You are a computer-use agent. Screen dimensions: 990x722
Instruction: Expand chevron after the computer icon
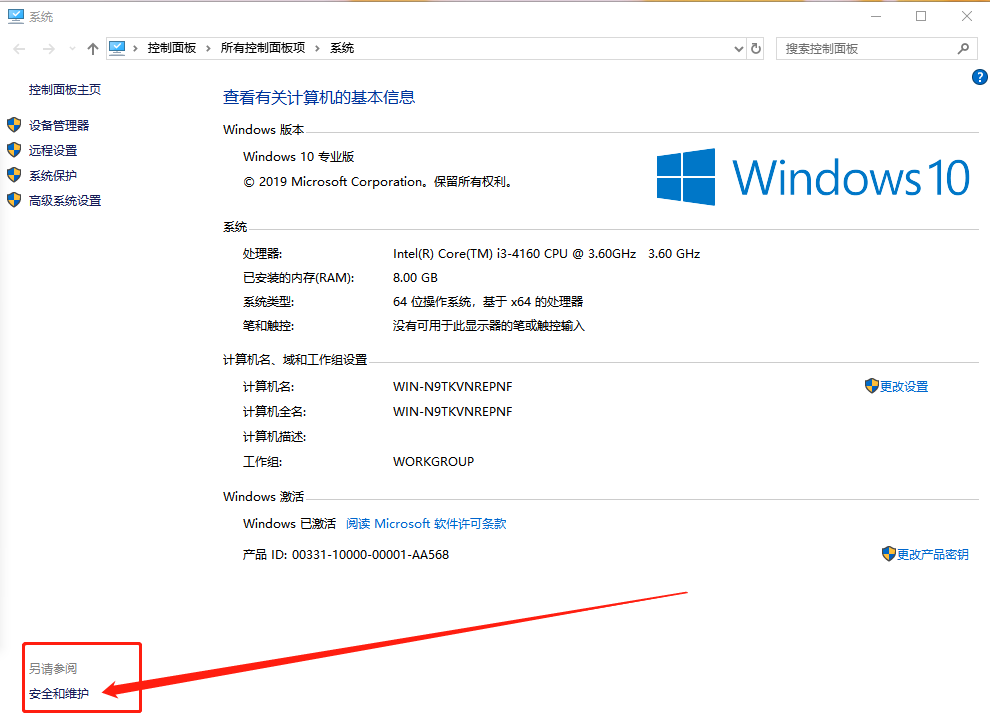(135, 49)
